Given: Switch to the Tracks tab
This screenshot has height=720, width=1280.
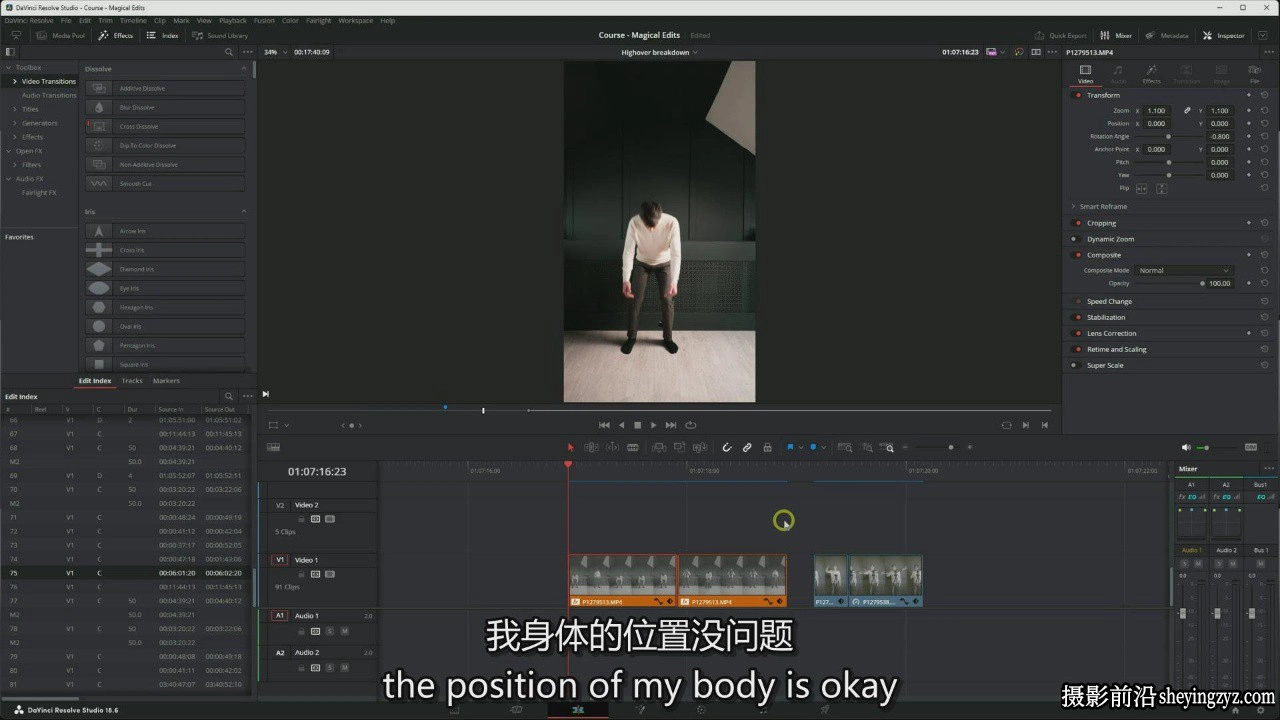Looking at the screenshot, I should (x=132, y=380).
